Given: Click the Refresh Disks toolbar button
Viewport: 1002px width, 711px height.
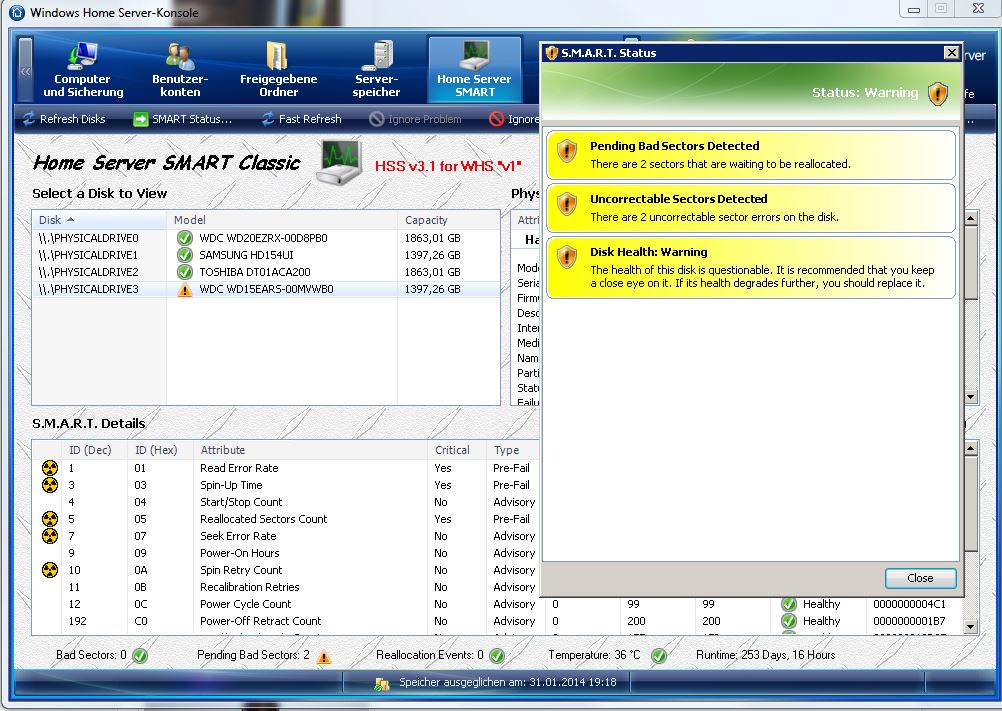Looking at the screenshot, I should click(x=64, y=119).
